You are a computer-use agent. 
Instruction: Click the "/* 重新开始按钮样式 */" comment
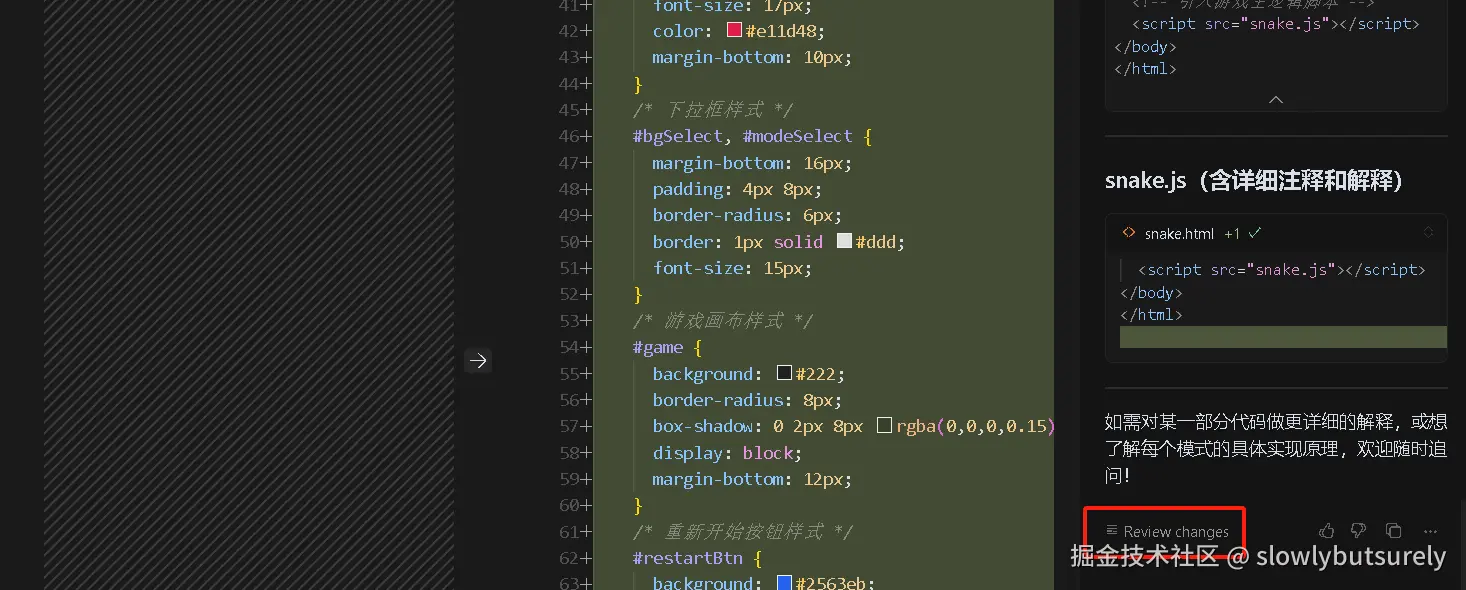741,532
